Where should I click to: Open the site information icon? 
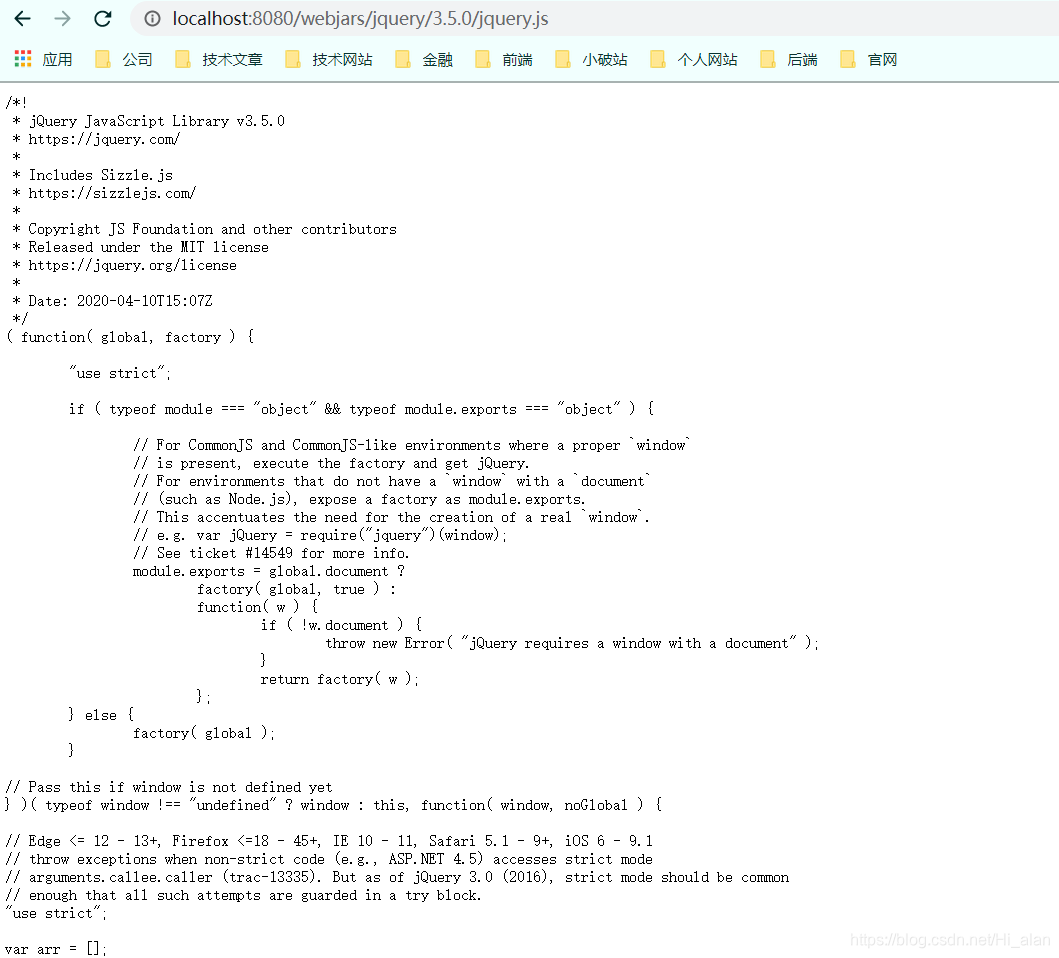[153, 19]
